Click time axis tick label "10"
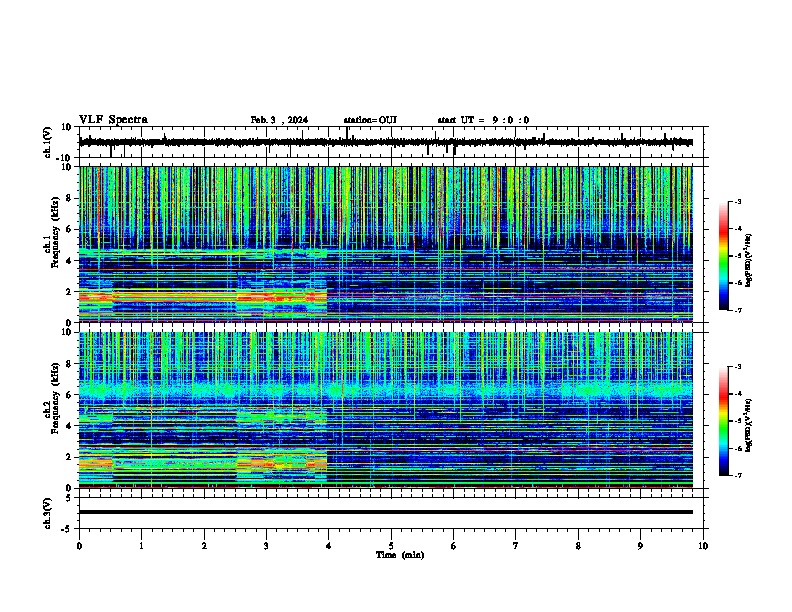Image resolution: width=792 pixels, height=612 pixels. 703,546
